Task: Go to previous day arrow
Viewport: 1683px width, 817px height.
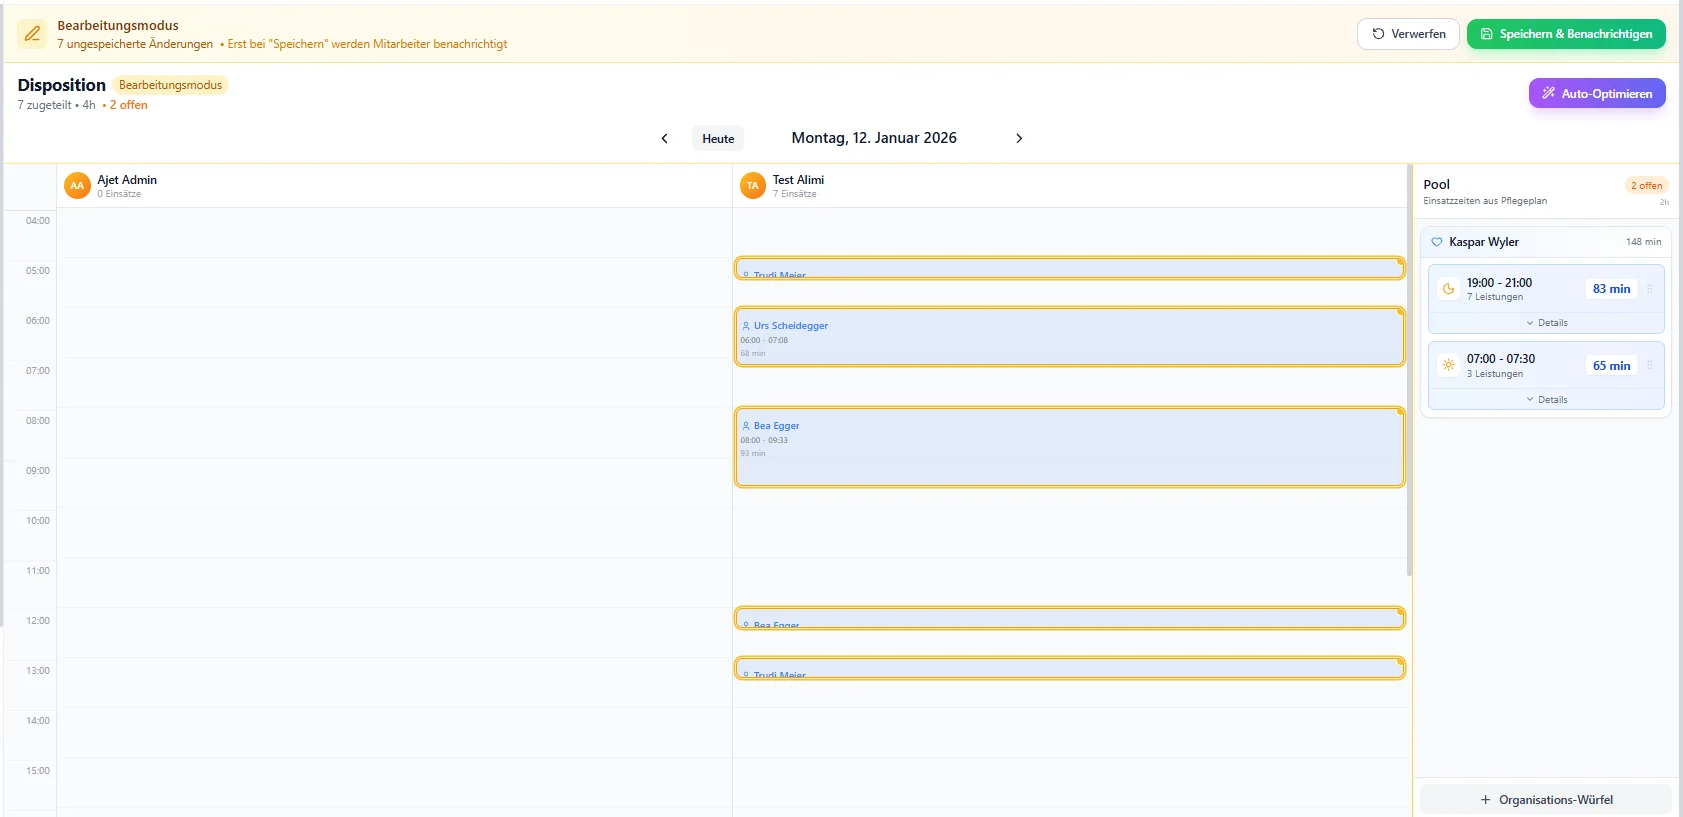Action: pyautogui.click(x=664, y=138)
